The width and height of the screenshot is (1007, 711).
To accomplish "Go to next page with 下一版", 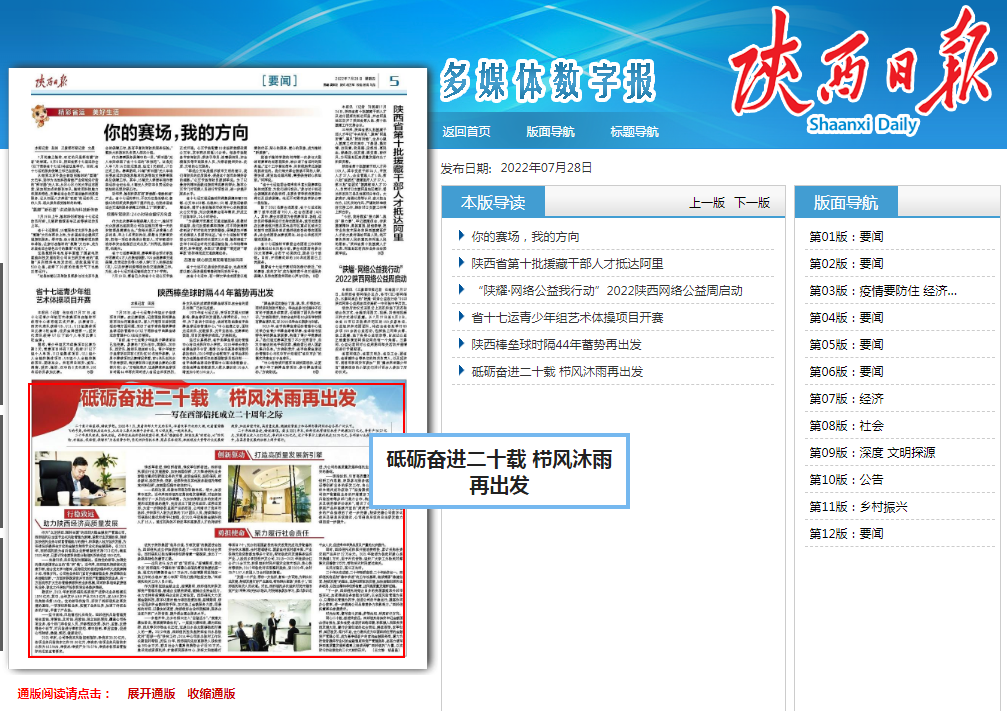I will (x=752, y=203).
